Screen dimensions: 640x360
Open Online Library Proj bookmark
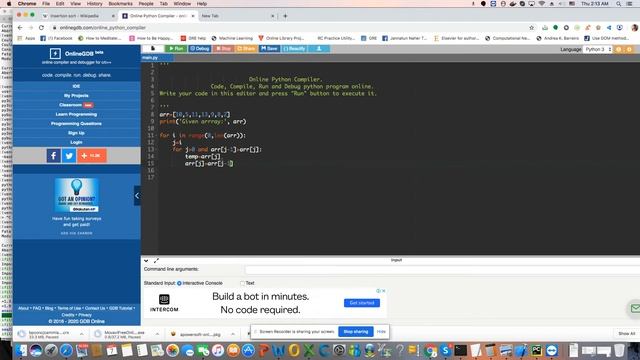281,38
